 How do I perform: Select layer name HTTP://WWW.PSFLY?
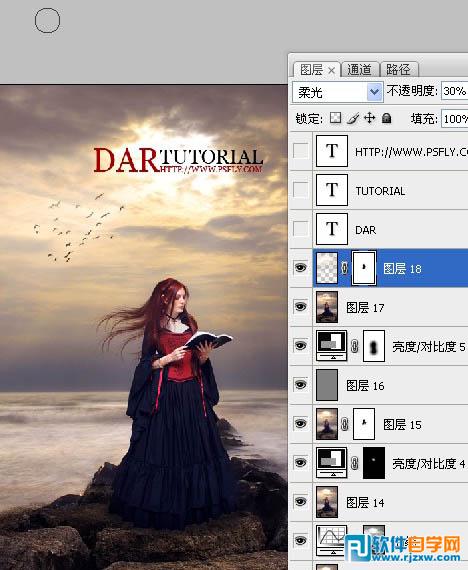pyautogui.click(x=411, y=152)
